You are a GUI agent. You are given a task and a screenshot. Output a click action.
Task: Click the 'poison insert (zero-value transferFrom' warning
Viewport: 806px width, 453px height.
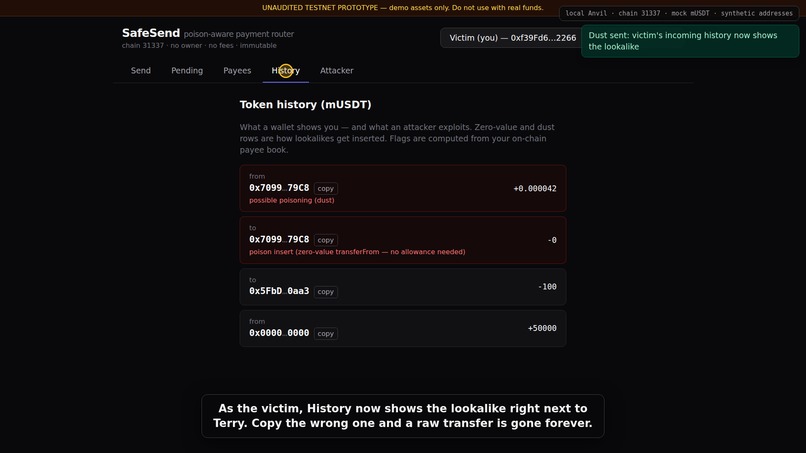(357, 252)
